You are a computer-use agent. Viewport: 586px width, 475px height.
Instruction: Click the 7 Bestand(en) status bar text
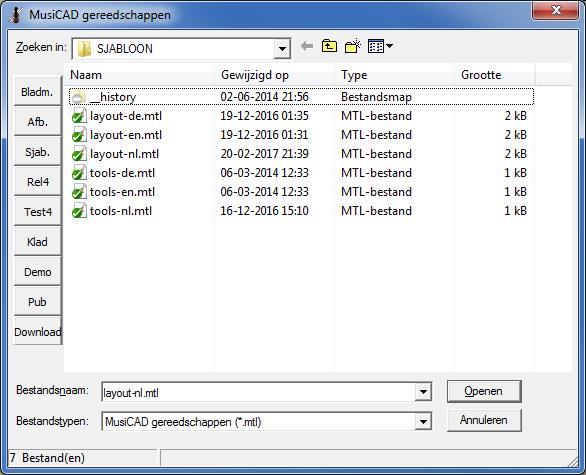click(x=47, y=458)
